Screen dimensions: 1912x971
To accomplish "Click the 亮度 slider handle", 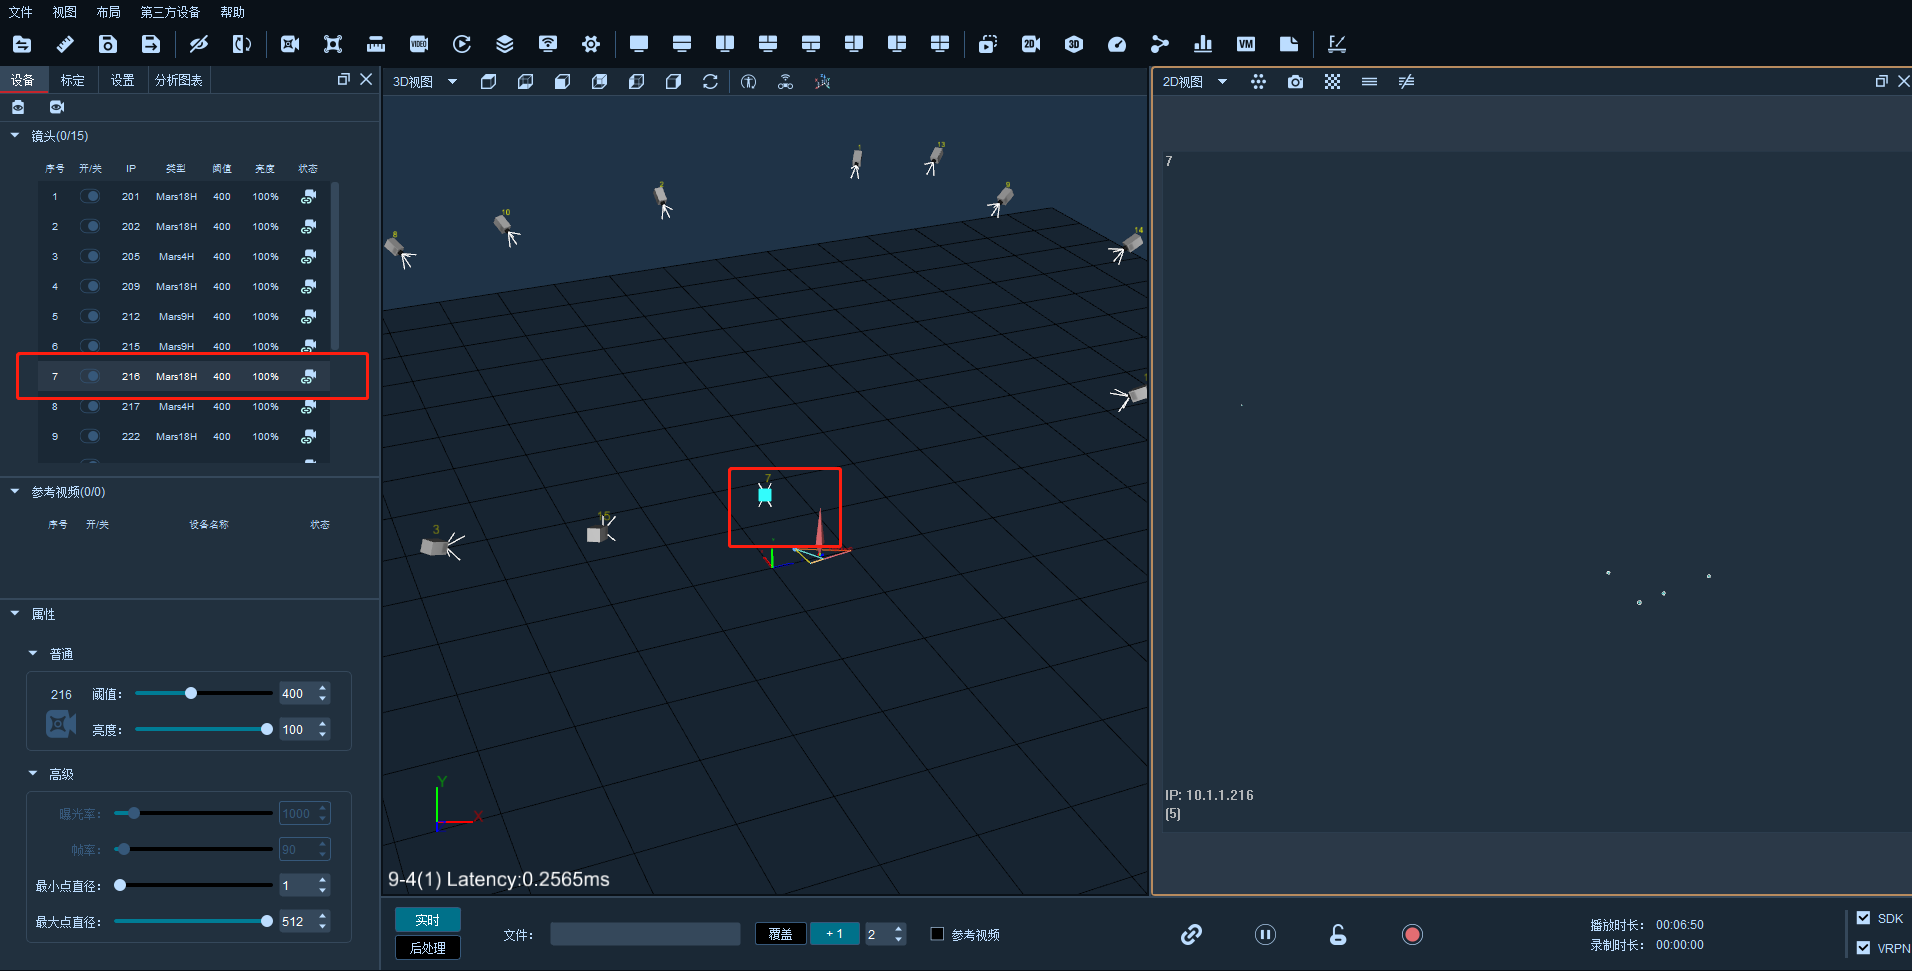I will [x=267, y=729].
